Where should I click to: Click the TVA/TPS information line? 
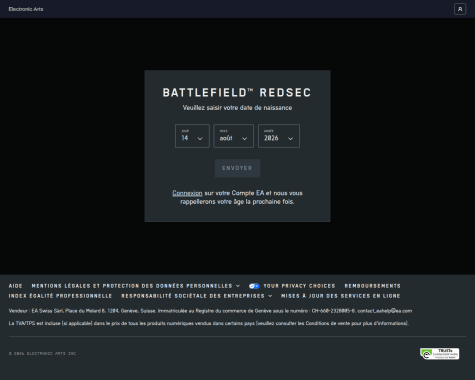click(209, 323)
